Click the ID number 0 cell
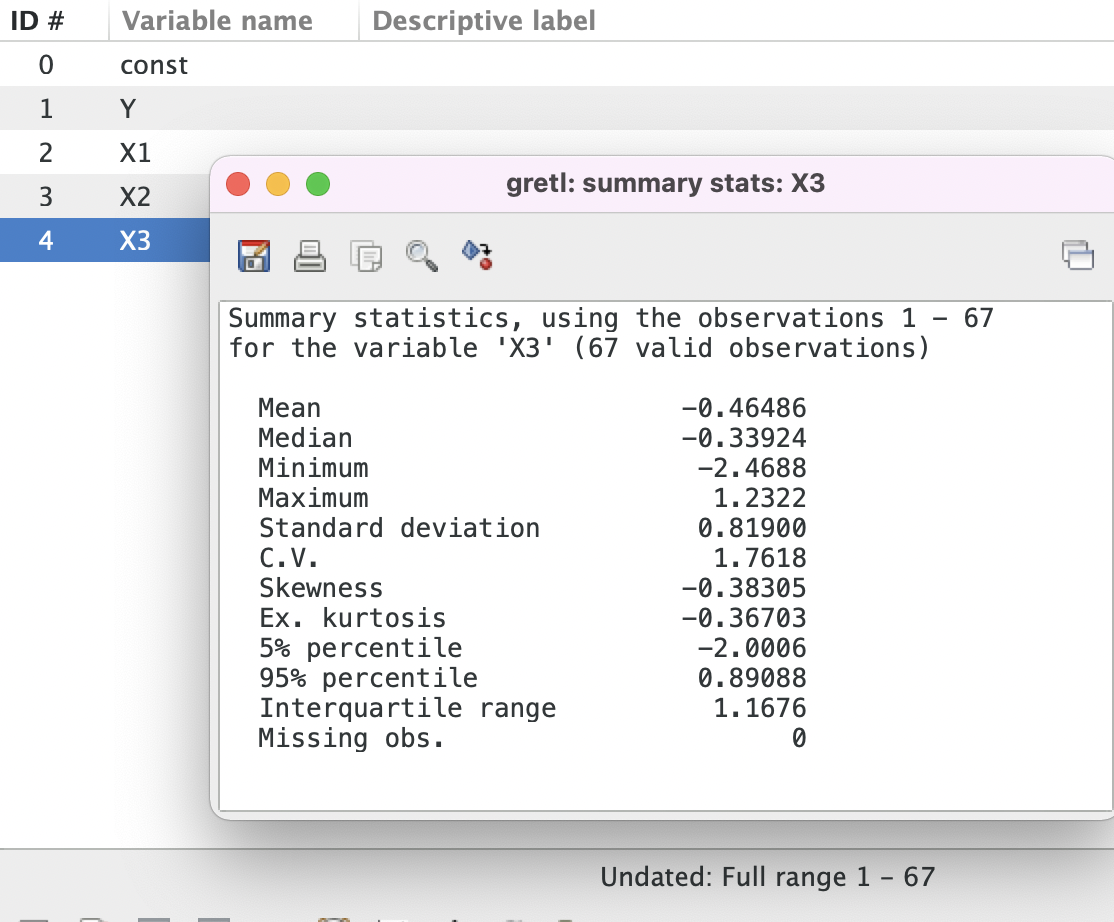This screenshot has width=1114, height=922. [x=45, y=65]
